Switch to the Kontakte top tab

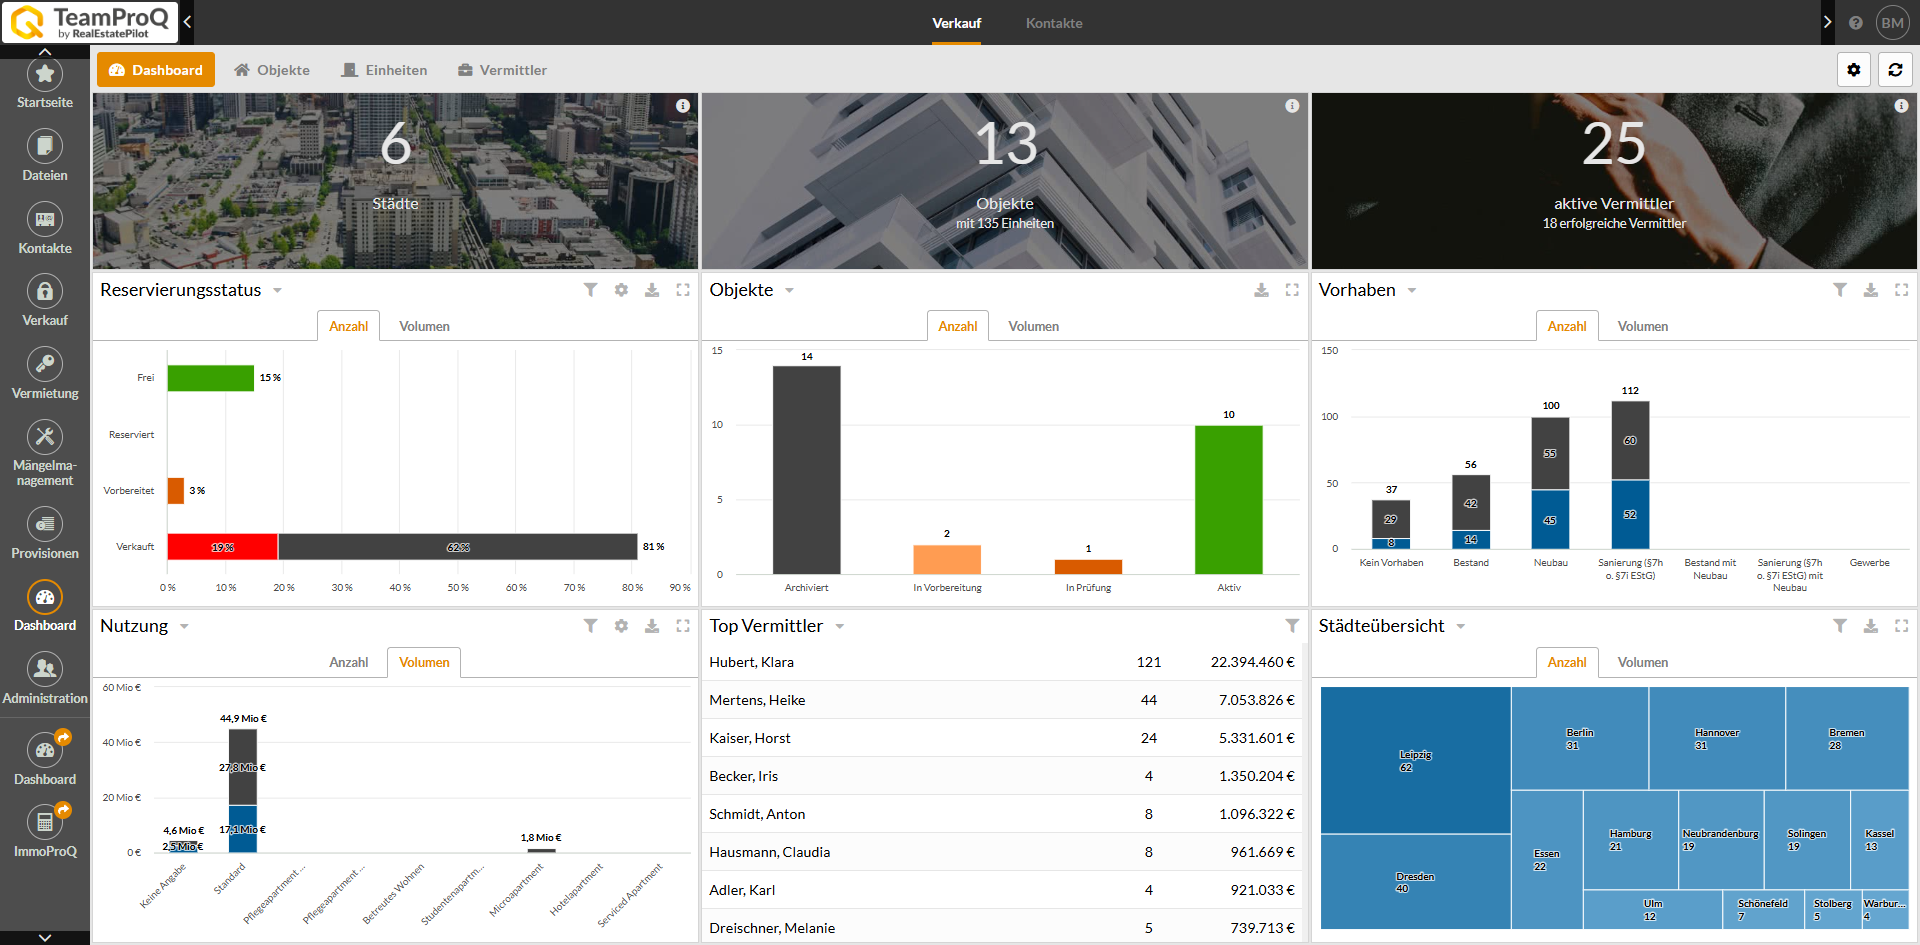[1053, 23]
